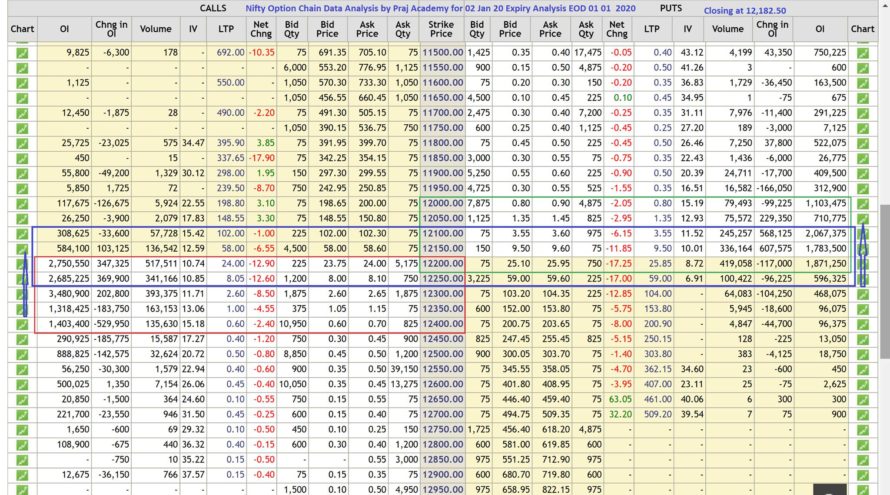
Task: Open calls chart icon for 11900.00 strike row
Action: 22,173
